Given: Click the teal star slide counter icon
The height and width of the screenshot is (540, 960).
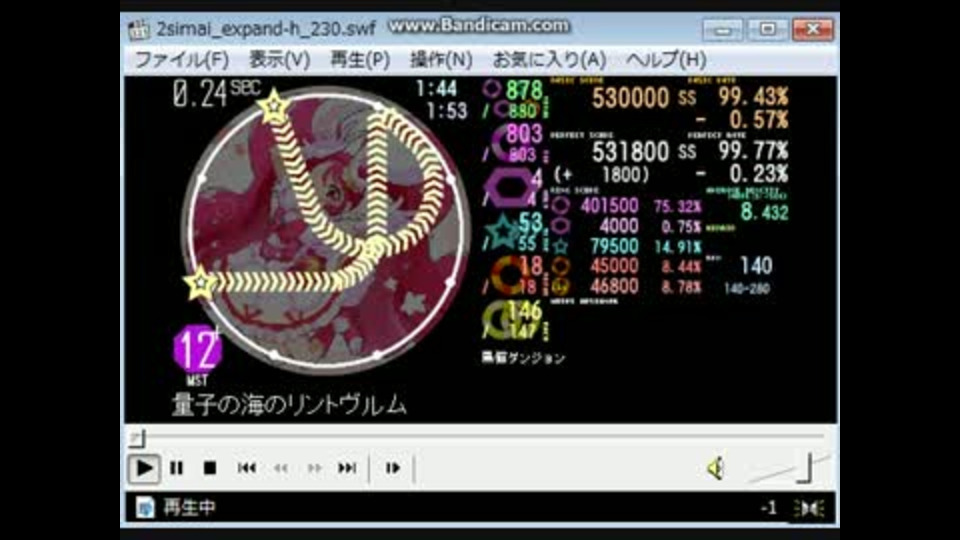Looking at the screenshot, I should [502, 231].
